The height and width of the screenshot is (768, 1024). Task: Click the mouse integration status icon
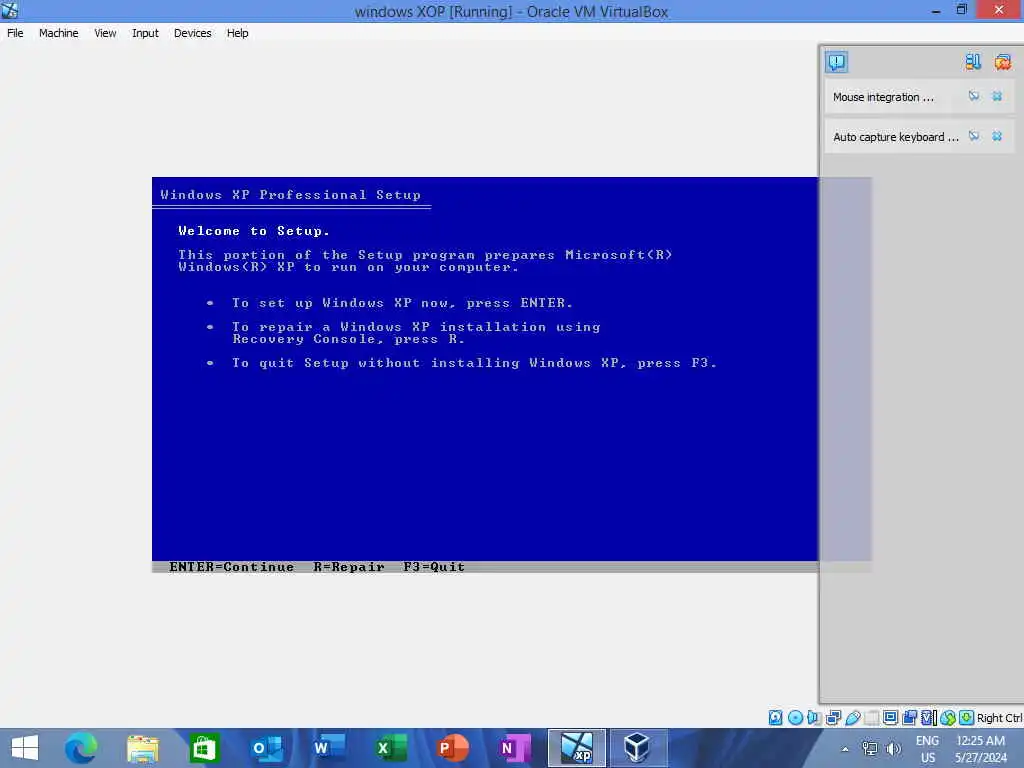(x=948, y=718)
